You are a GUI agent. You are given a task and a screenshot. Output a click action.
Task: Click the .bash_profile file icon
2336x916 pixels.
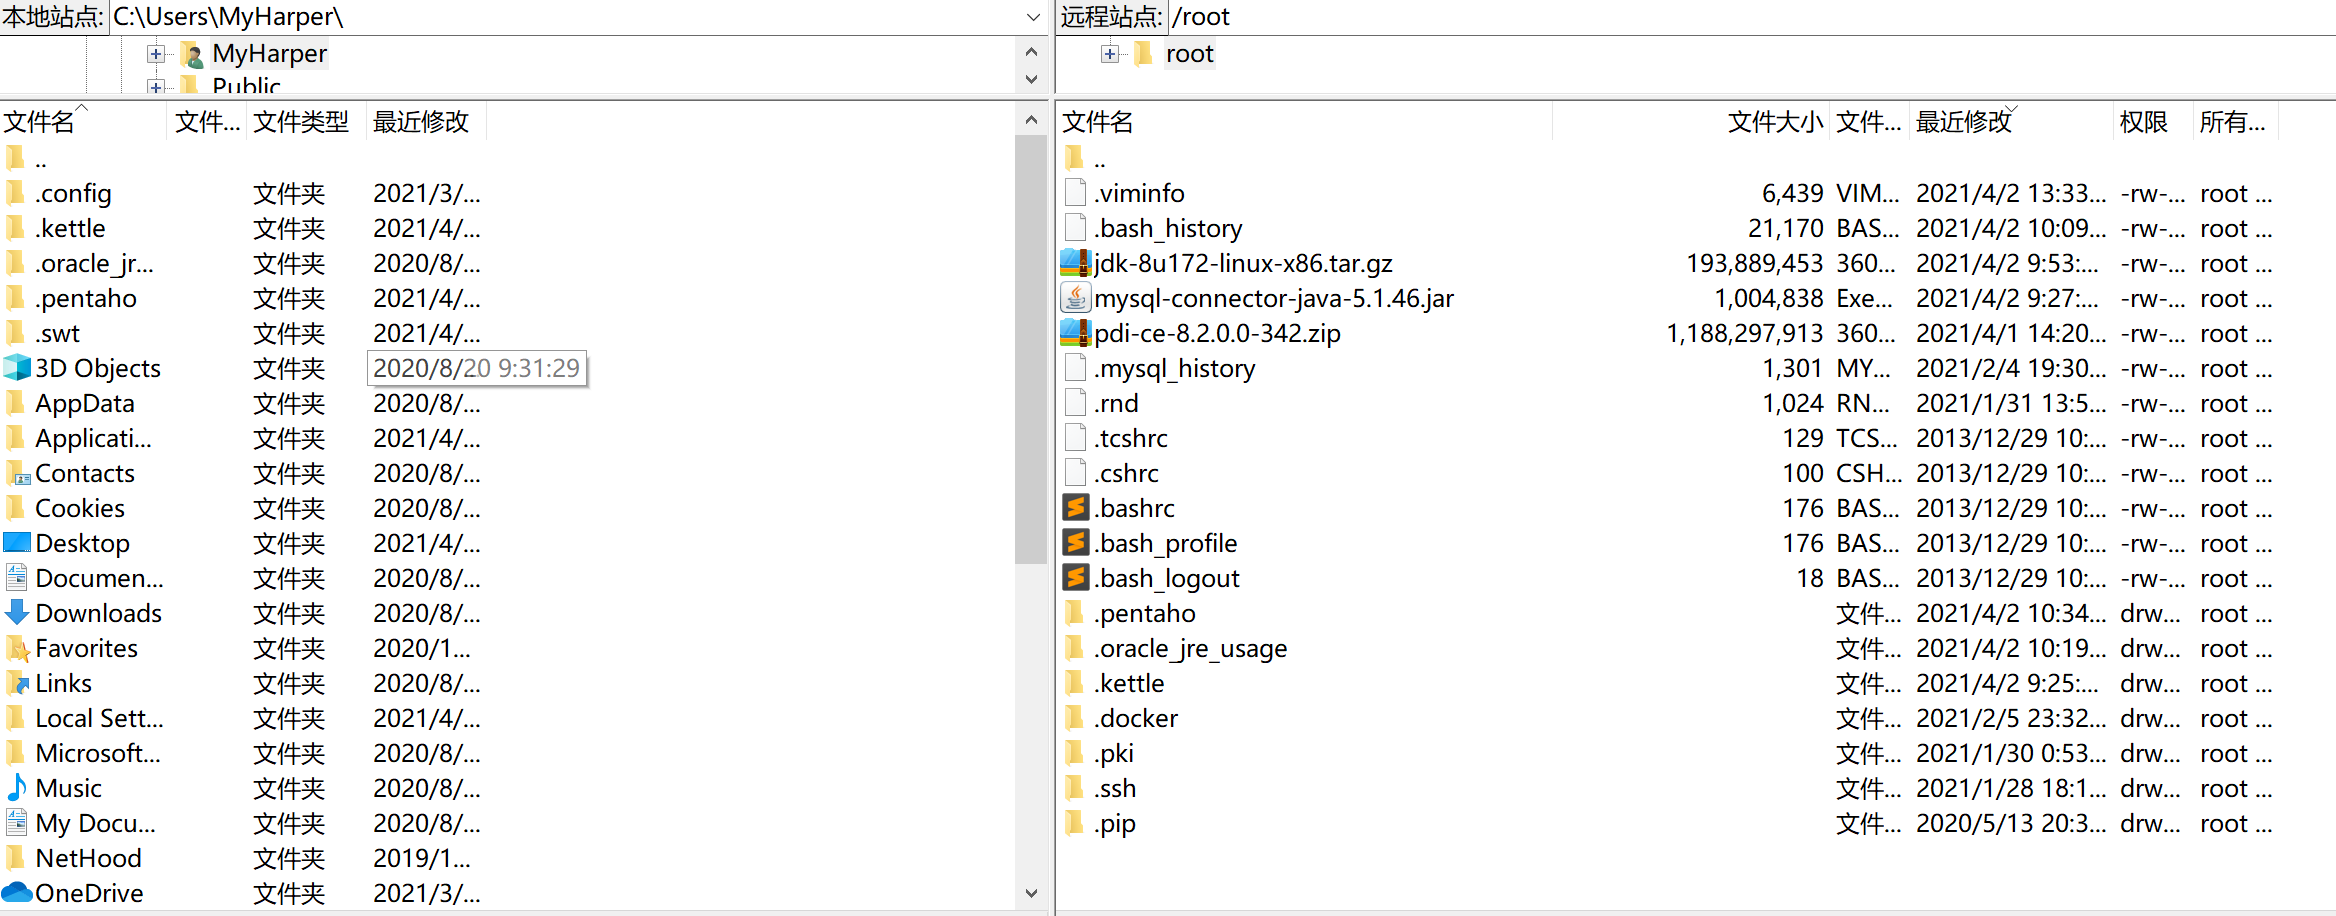(1074, 542)
